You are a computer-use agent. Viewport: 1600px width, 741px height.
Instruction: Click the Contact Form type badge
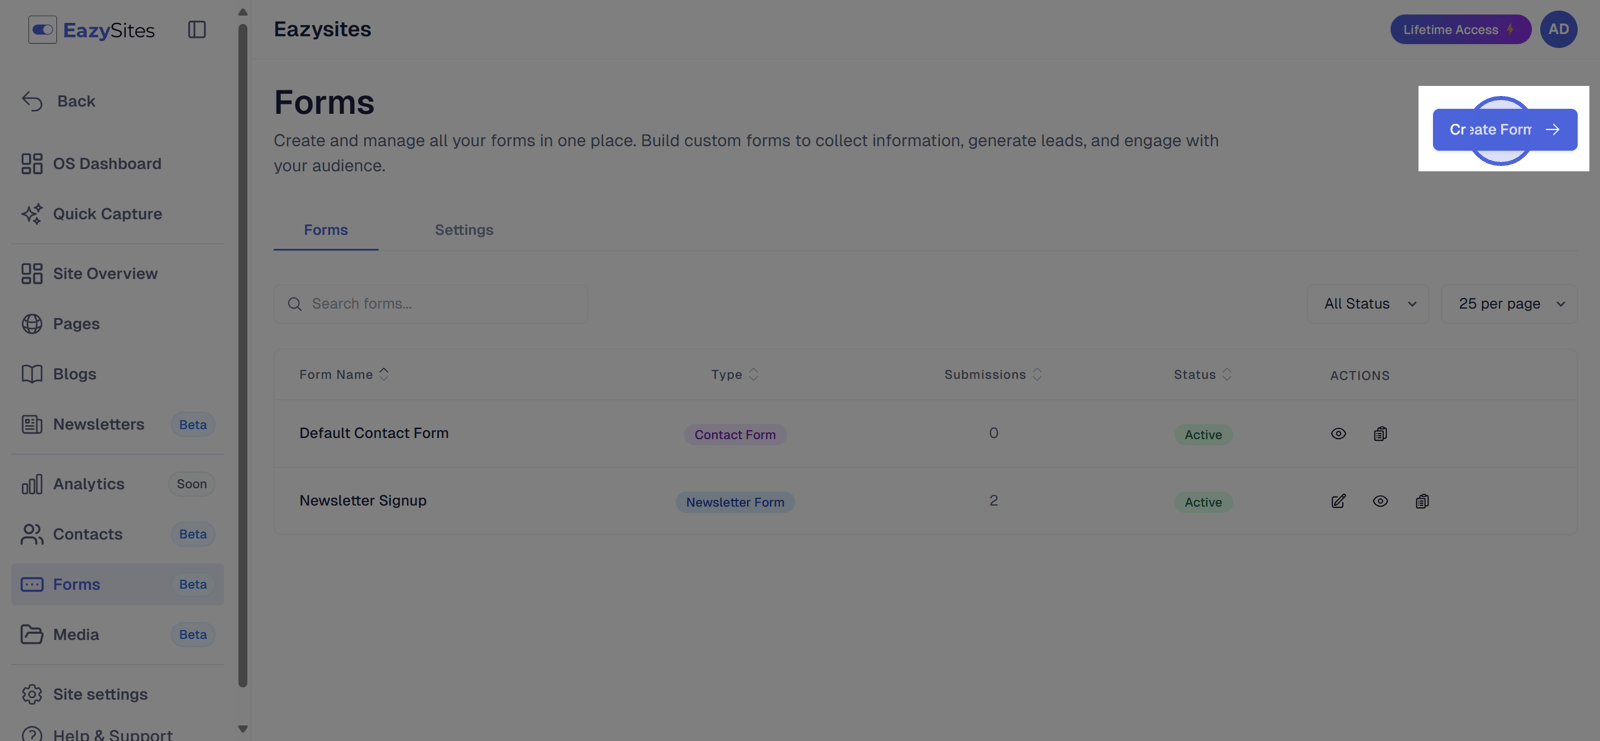tap(735, 435)
